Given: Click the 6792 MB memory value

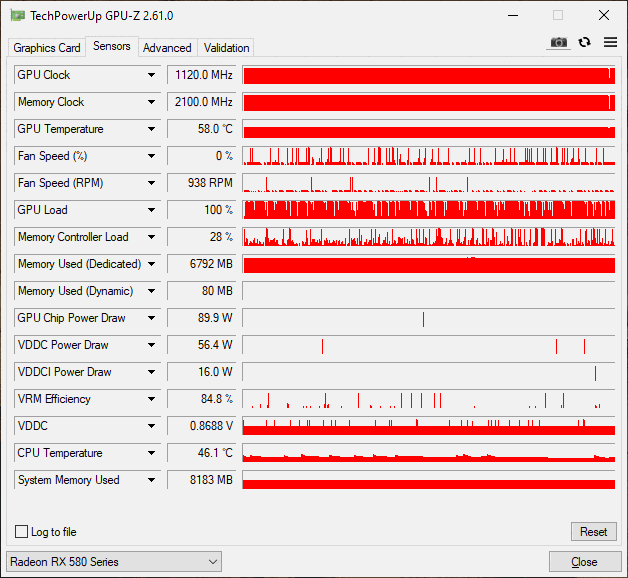Looking at the screenshot, I should point(201,264).
